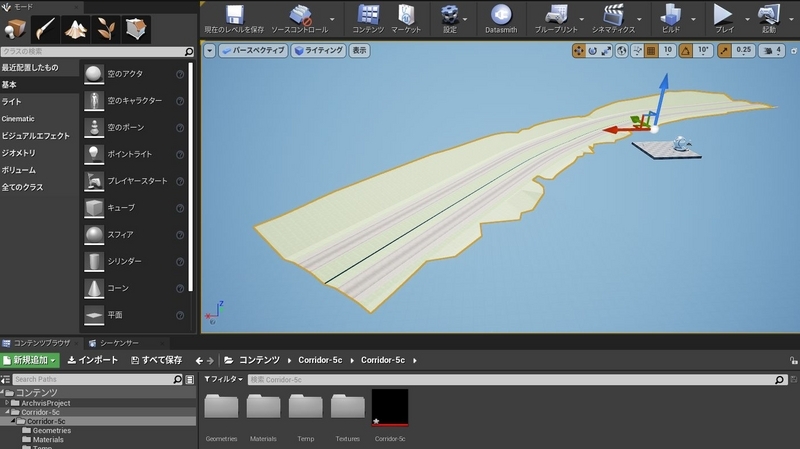Select the rotate gizmo tool in viewport

(x=592, y=51)
